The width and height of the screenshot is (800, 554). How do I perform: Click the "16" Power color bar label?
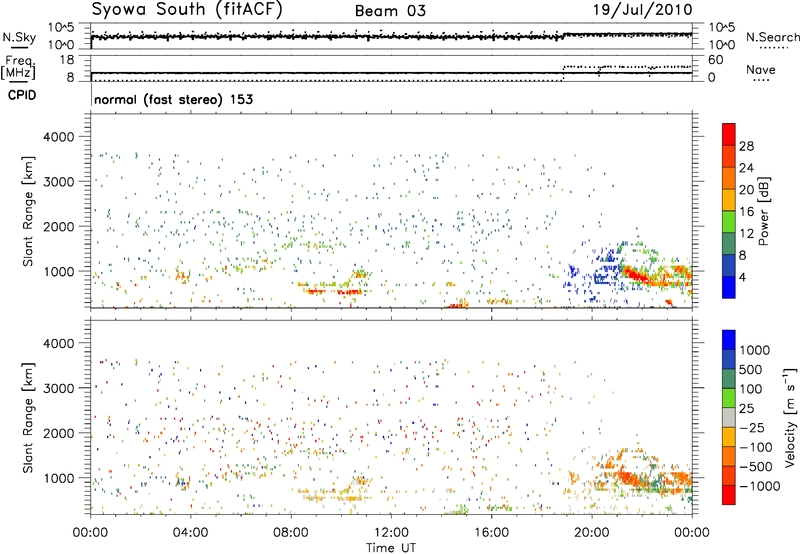746,212
